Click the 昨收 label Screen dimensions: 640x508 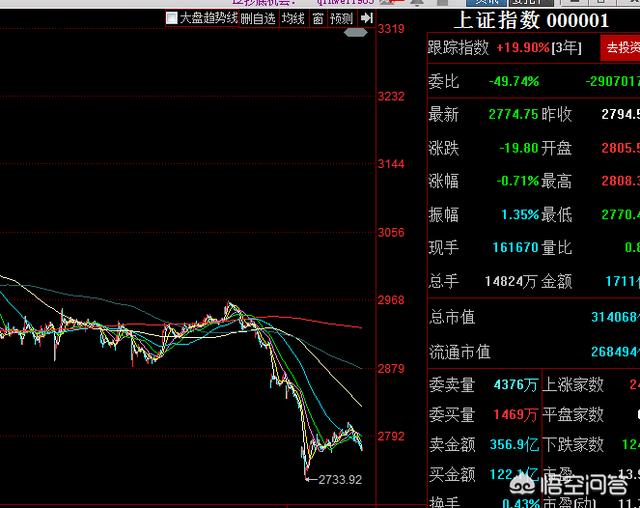pos(557,114)
